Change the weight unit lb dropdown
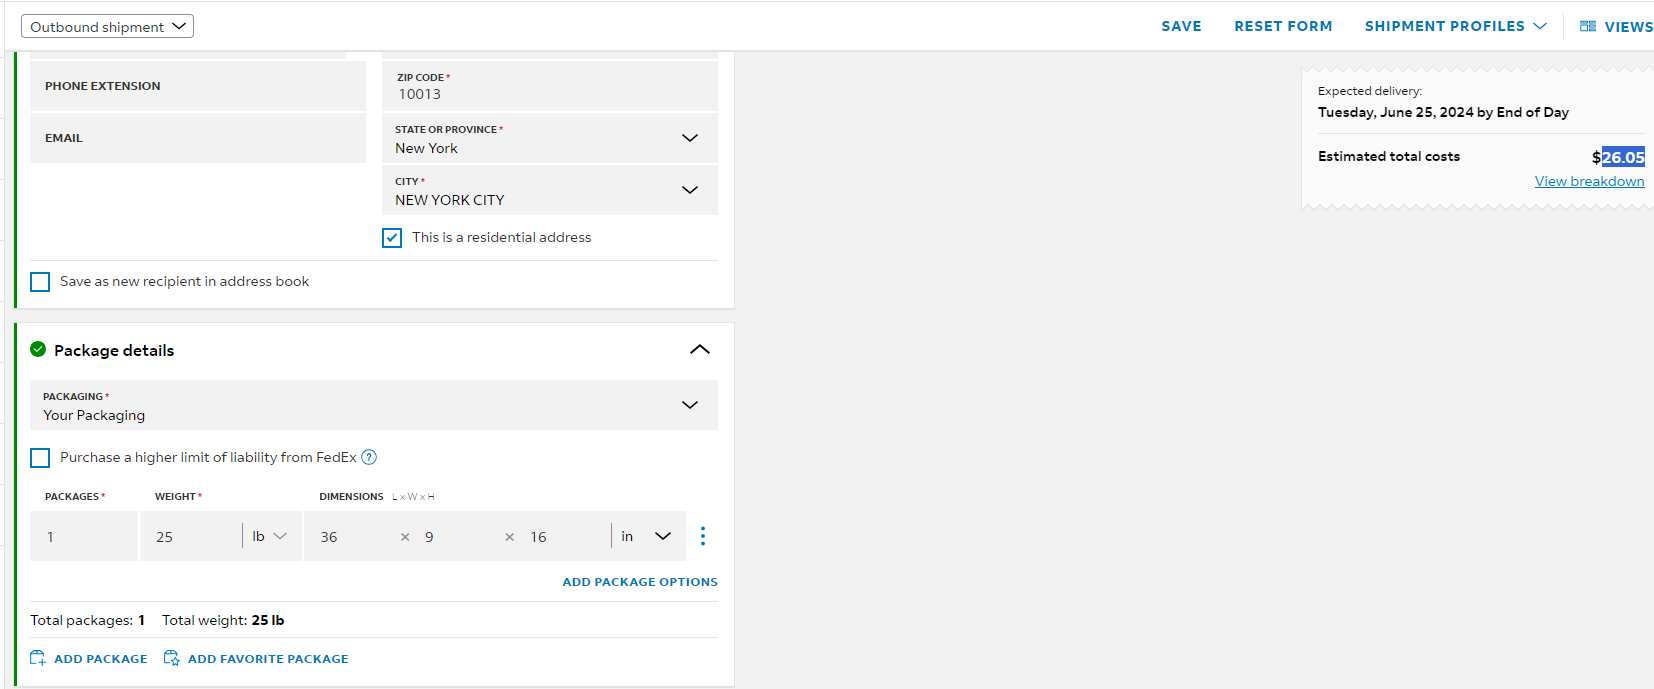Viewport: 1654px width, 689px height. click(269, 536)
